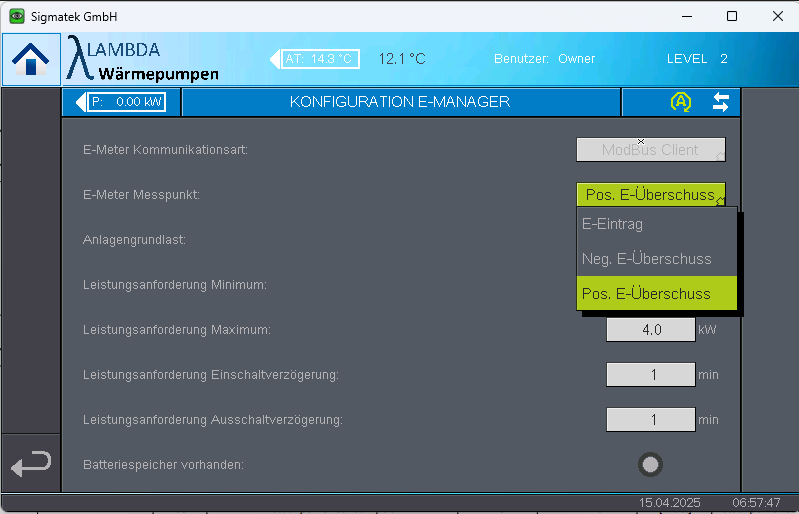The height and width of the screenshot is (514, 799).
Task: Maximize the Sigmatek GmbH window
Action: pos(732,16)
